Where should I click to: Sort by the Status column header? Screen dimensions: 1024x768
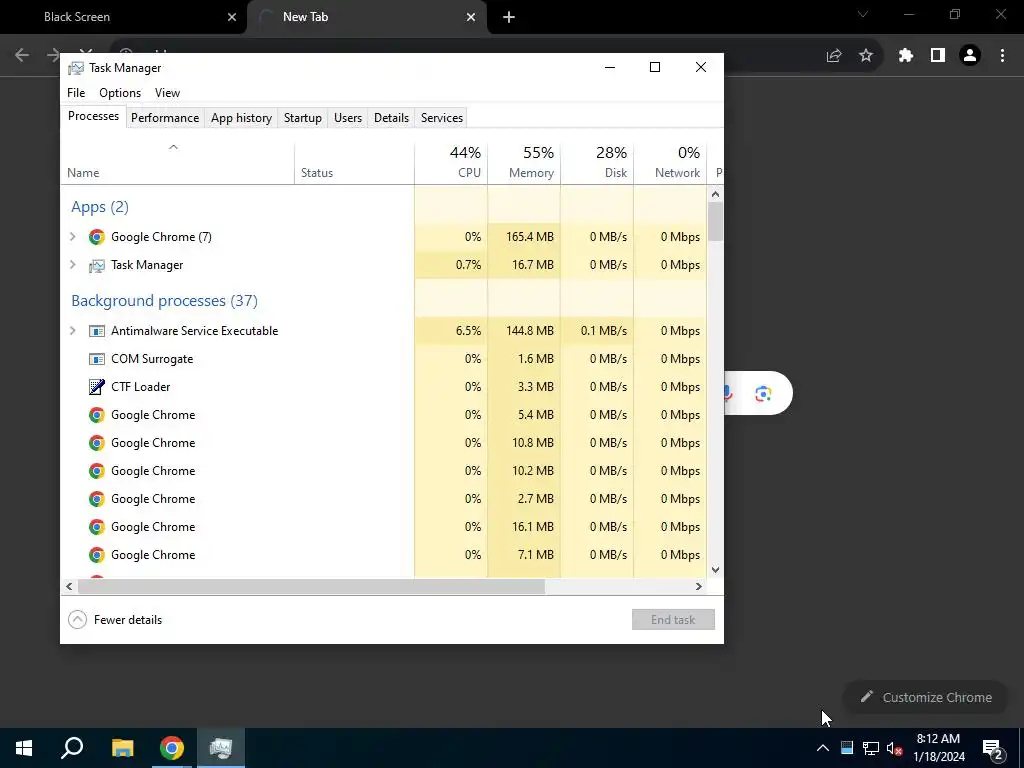click(x=355, y=162)
